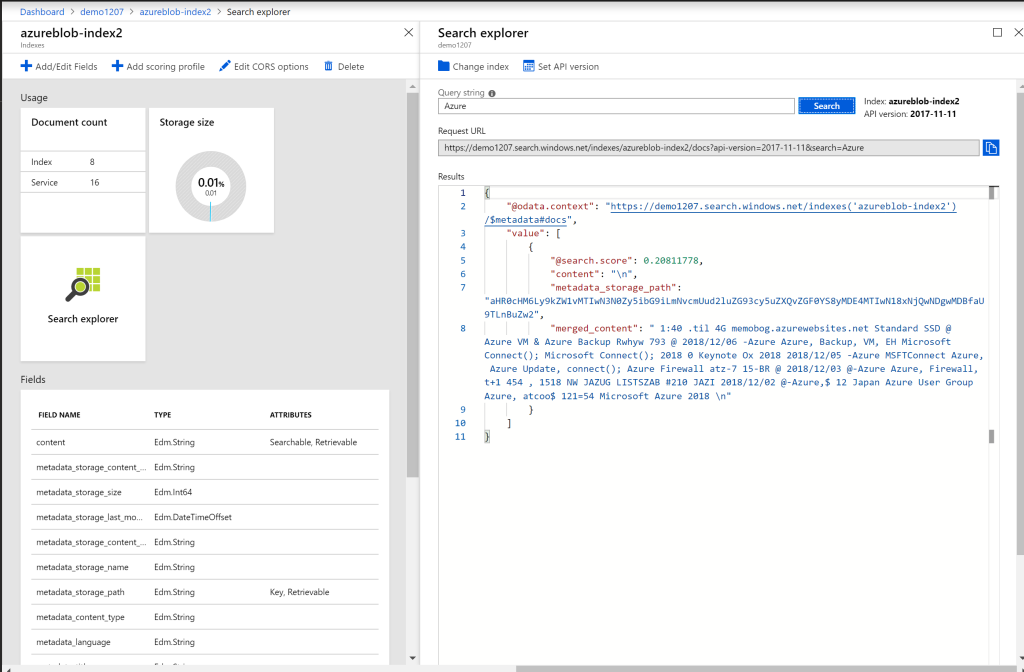
Task: Open the azureblob-index2 breadcrumb link
Action: point(175,12)
